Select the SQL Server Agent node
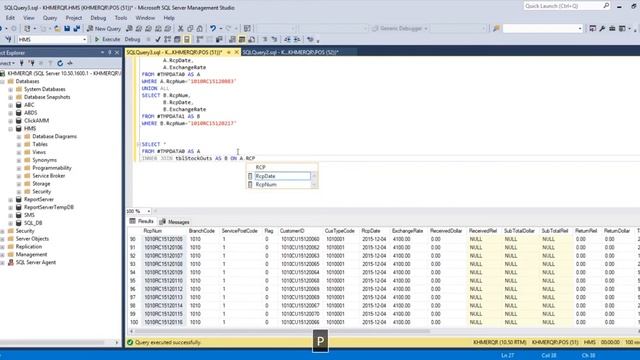This screenshot has width=640, height=360. pyautogui.click(x=36, y=262)
